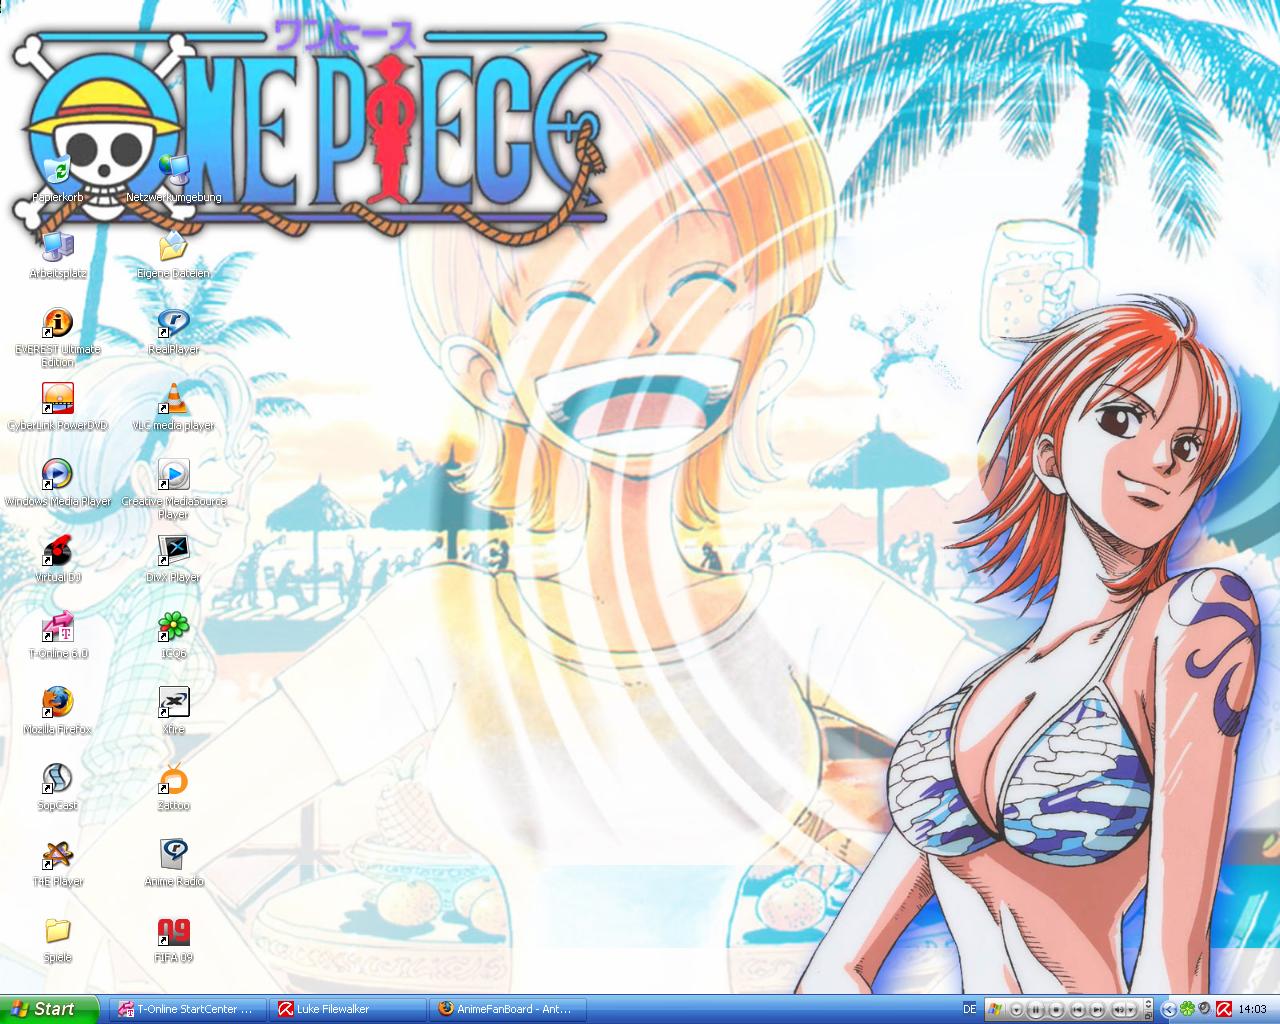Click the FIFA 09 shortcut icon
The image size is (1280, 1024).
173,932
